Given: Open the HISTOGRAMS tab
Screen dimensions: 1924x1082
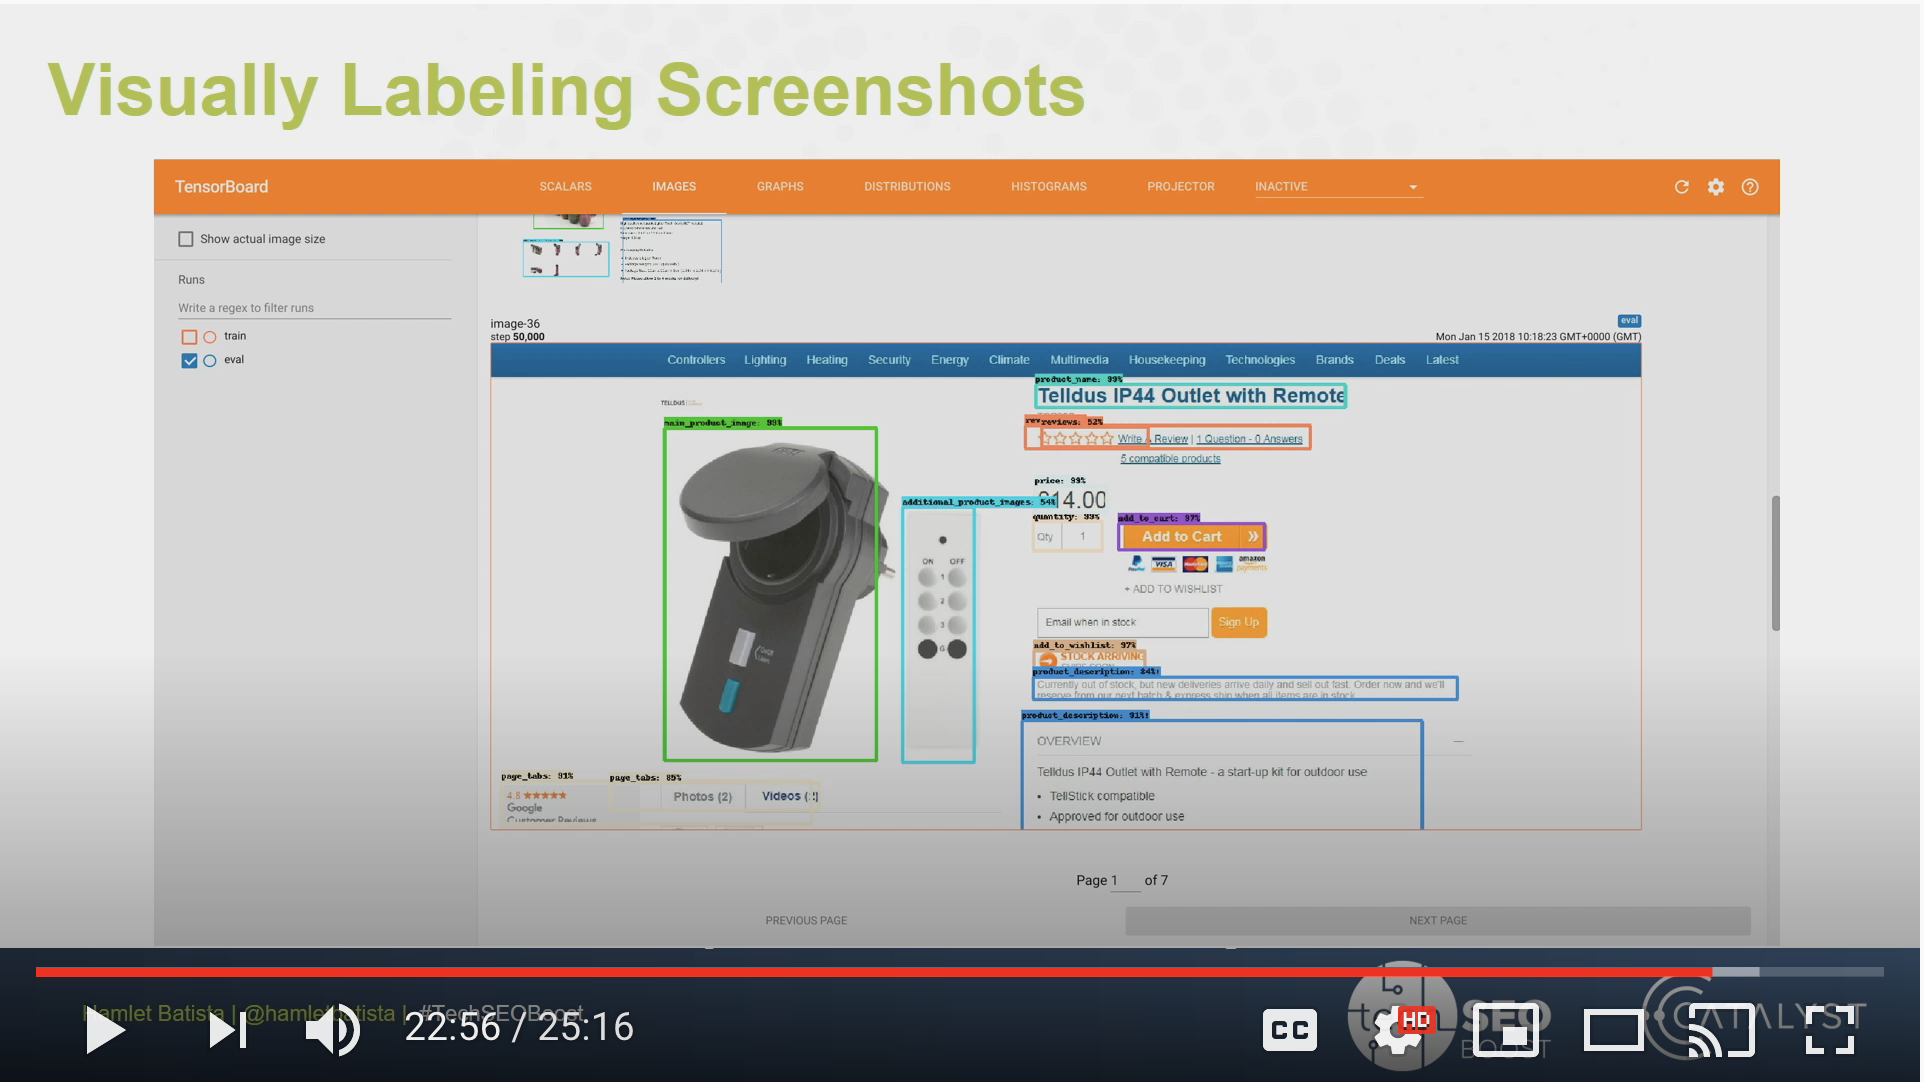Looking at the screenshot, I should (x=1048, y=187).
